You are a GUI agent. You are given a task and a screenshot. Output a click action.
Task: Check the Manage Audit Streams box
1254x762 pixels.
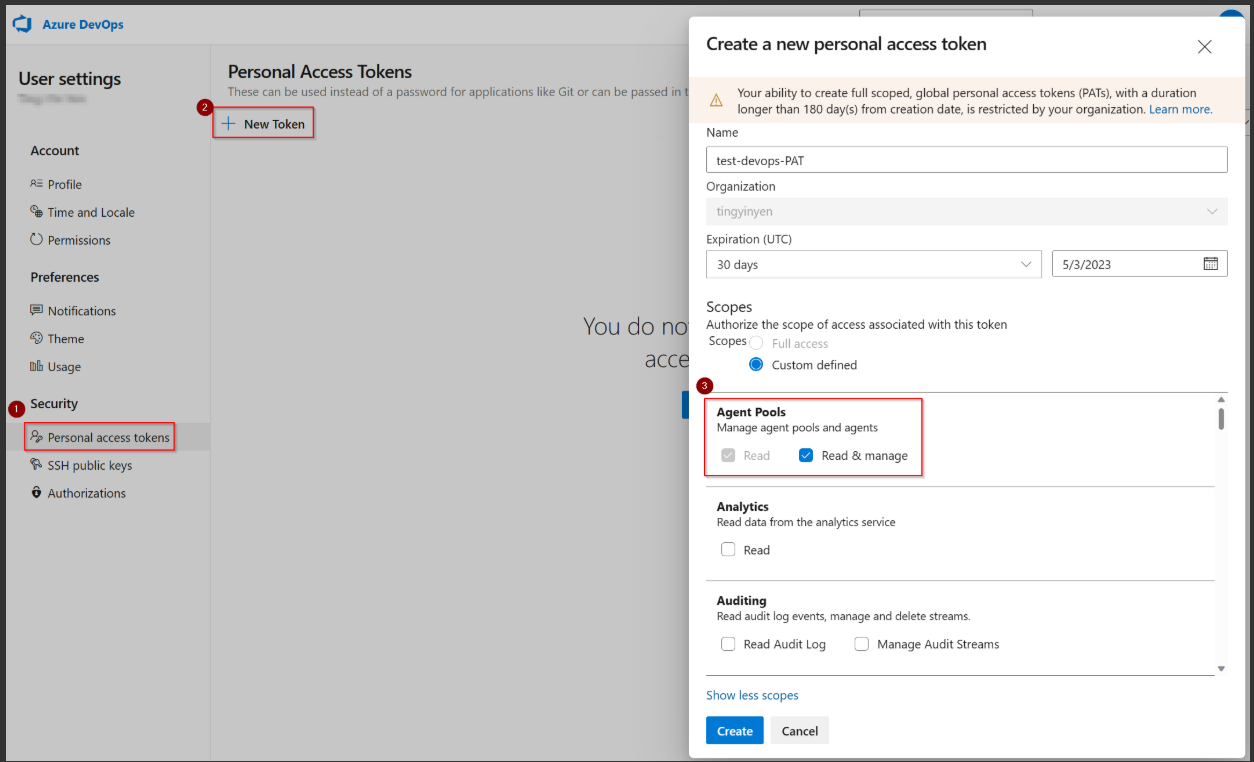(x=861, y=644)
